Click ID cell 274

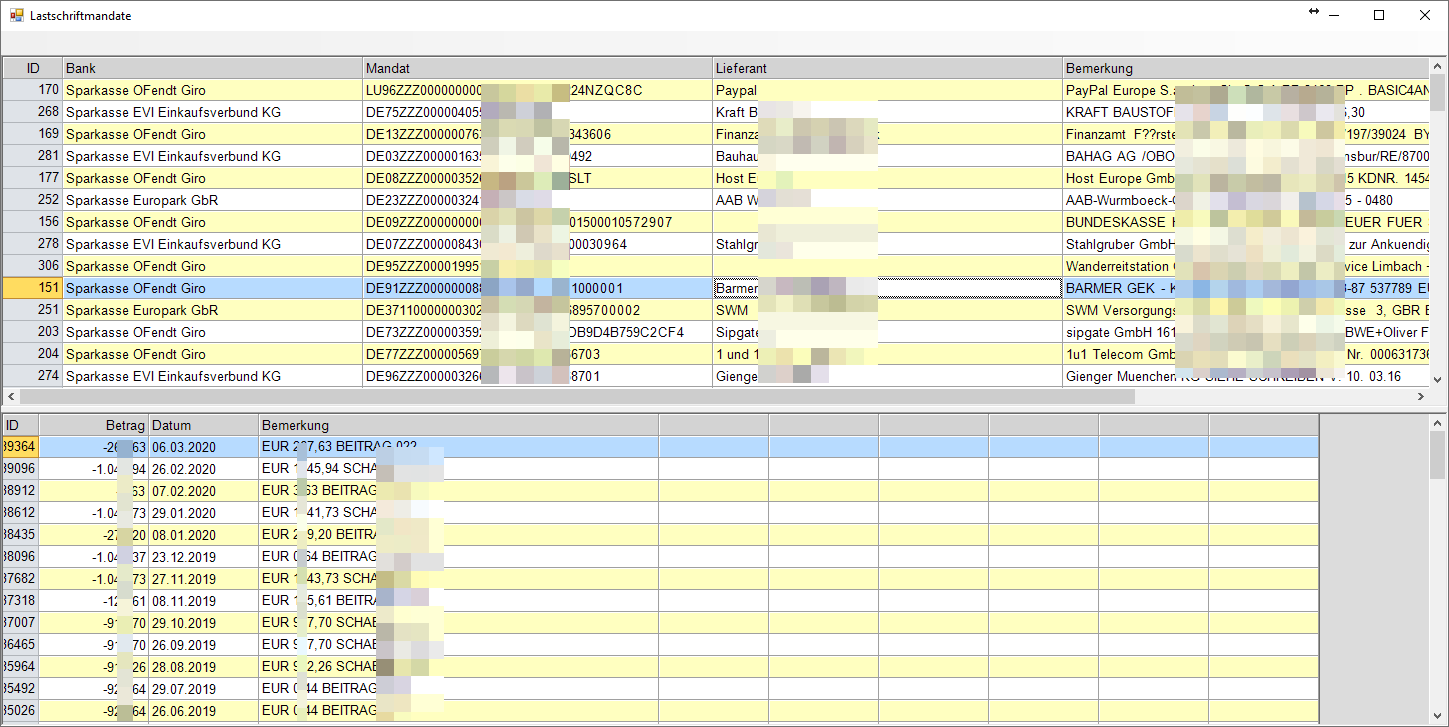[33, 376]
